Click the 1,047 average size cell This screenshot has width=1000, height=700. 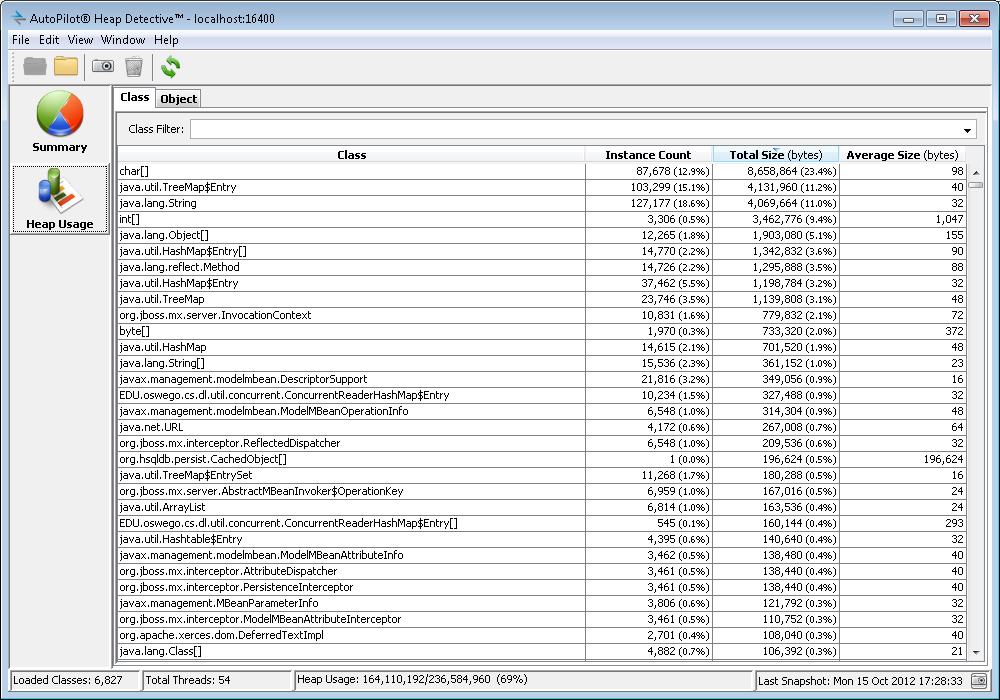[x=902, y=219]
